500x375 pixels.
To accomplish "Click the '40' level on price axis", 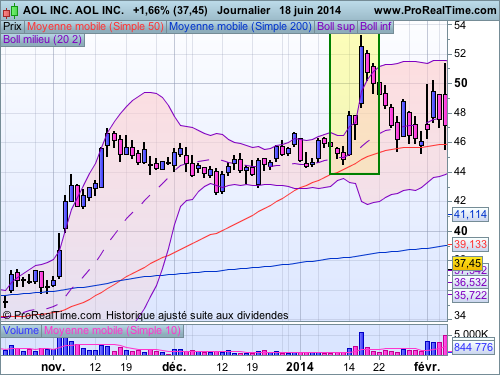I will 461,231.
